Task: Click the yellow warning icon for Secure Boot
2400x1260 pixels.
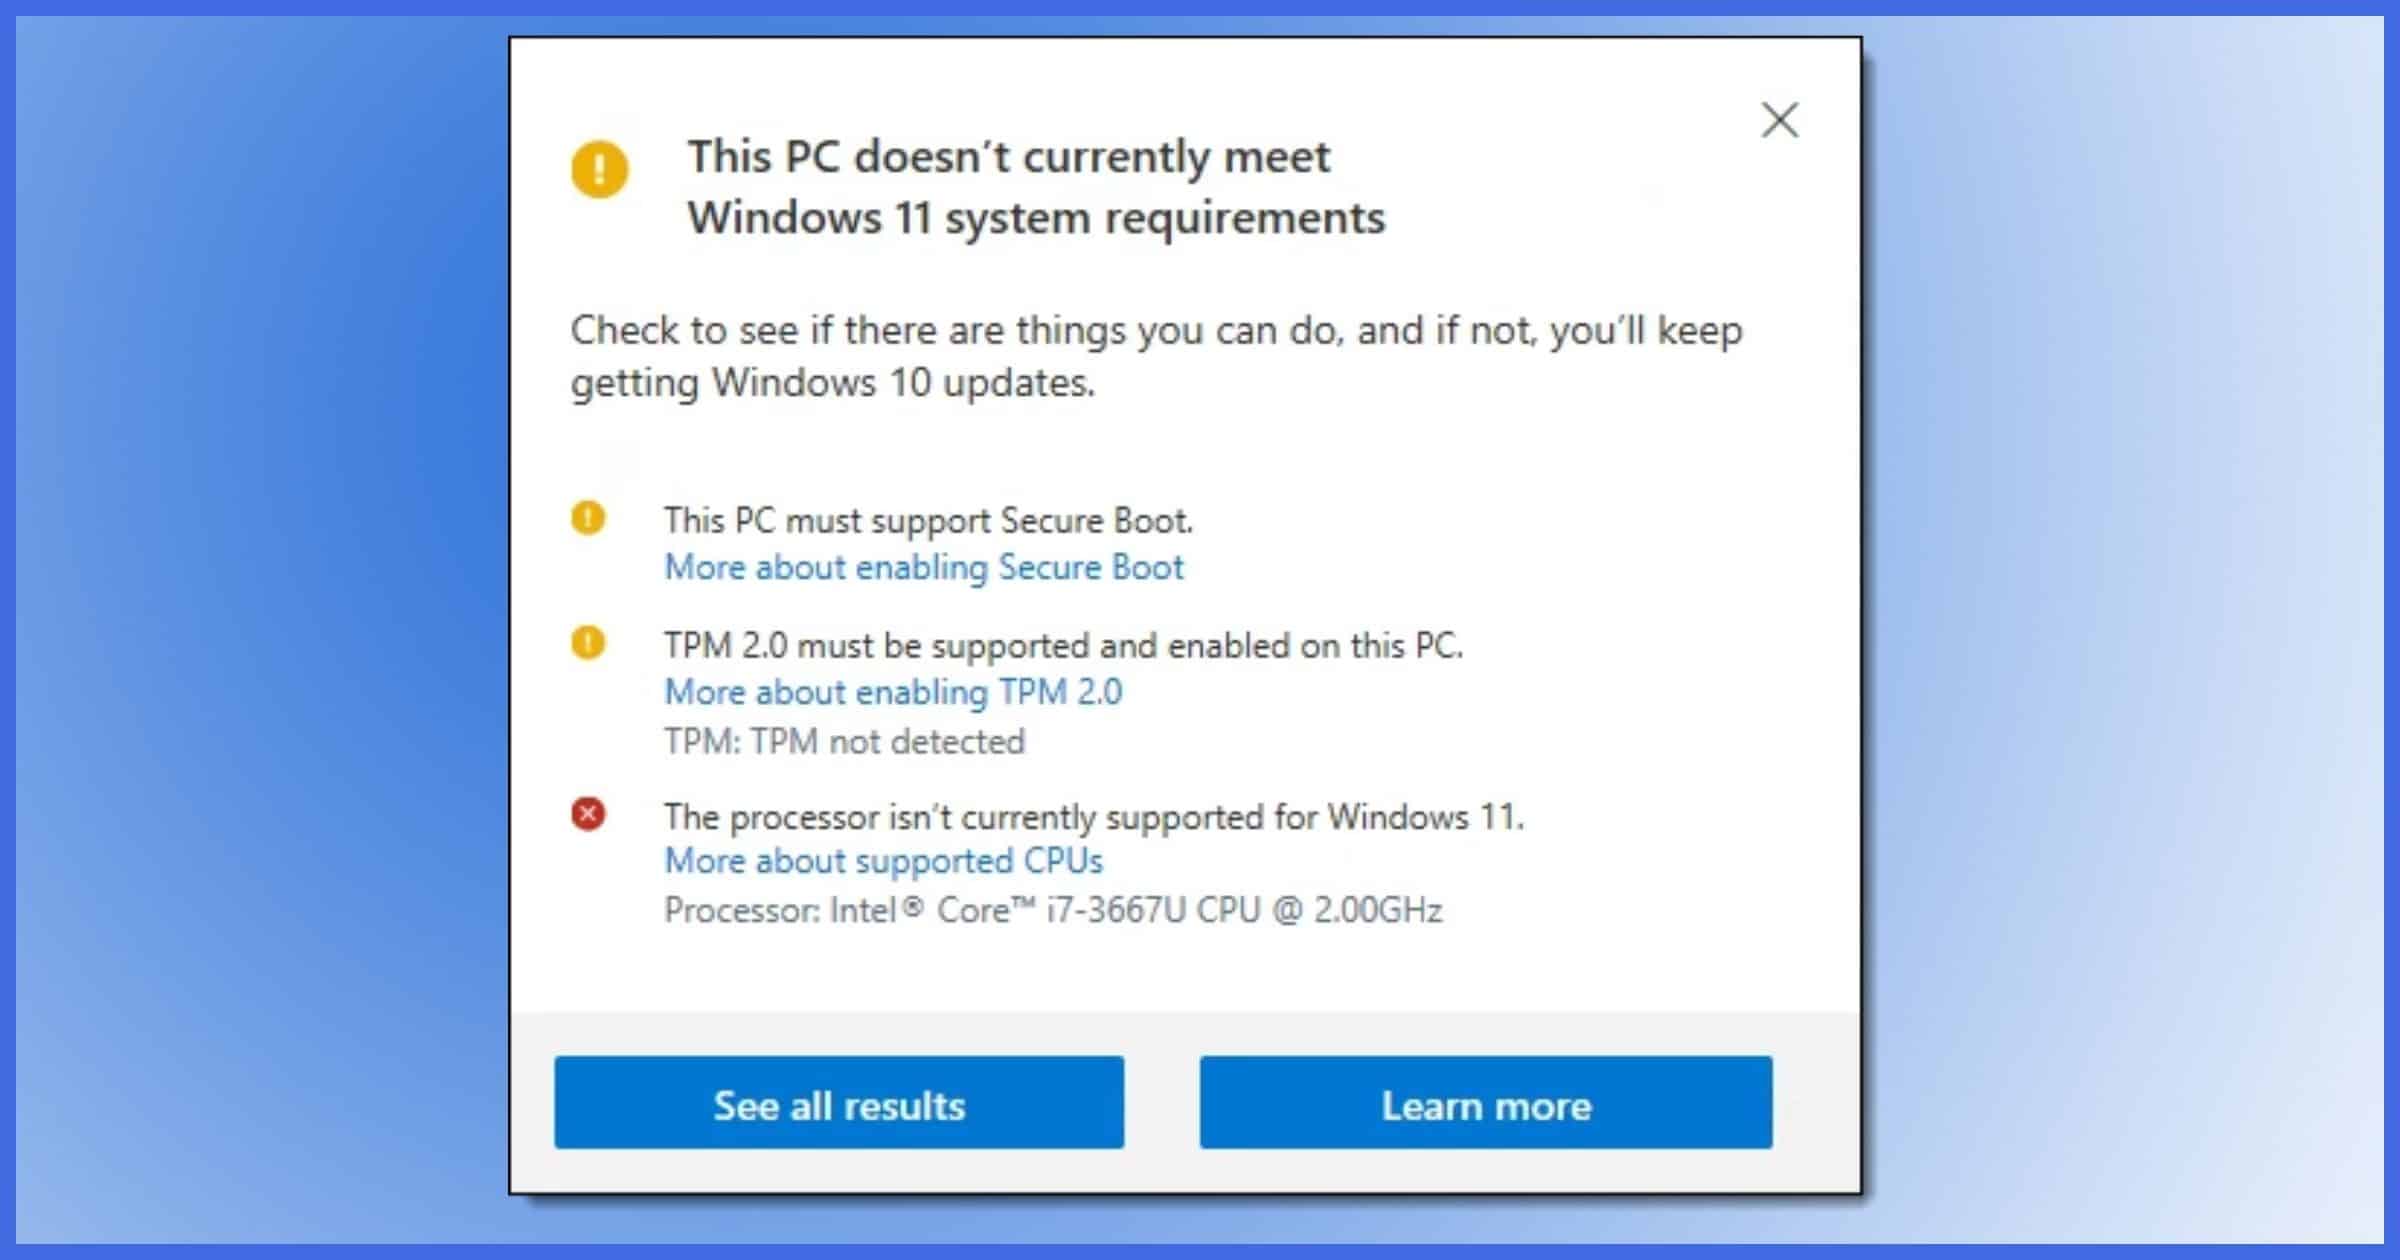Action: point(587,517)
